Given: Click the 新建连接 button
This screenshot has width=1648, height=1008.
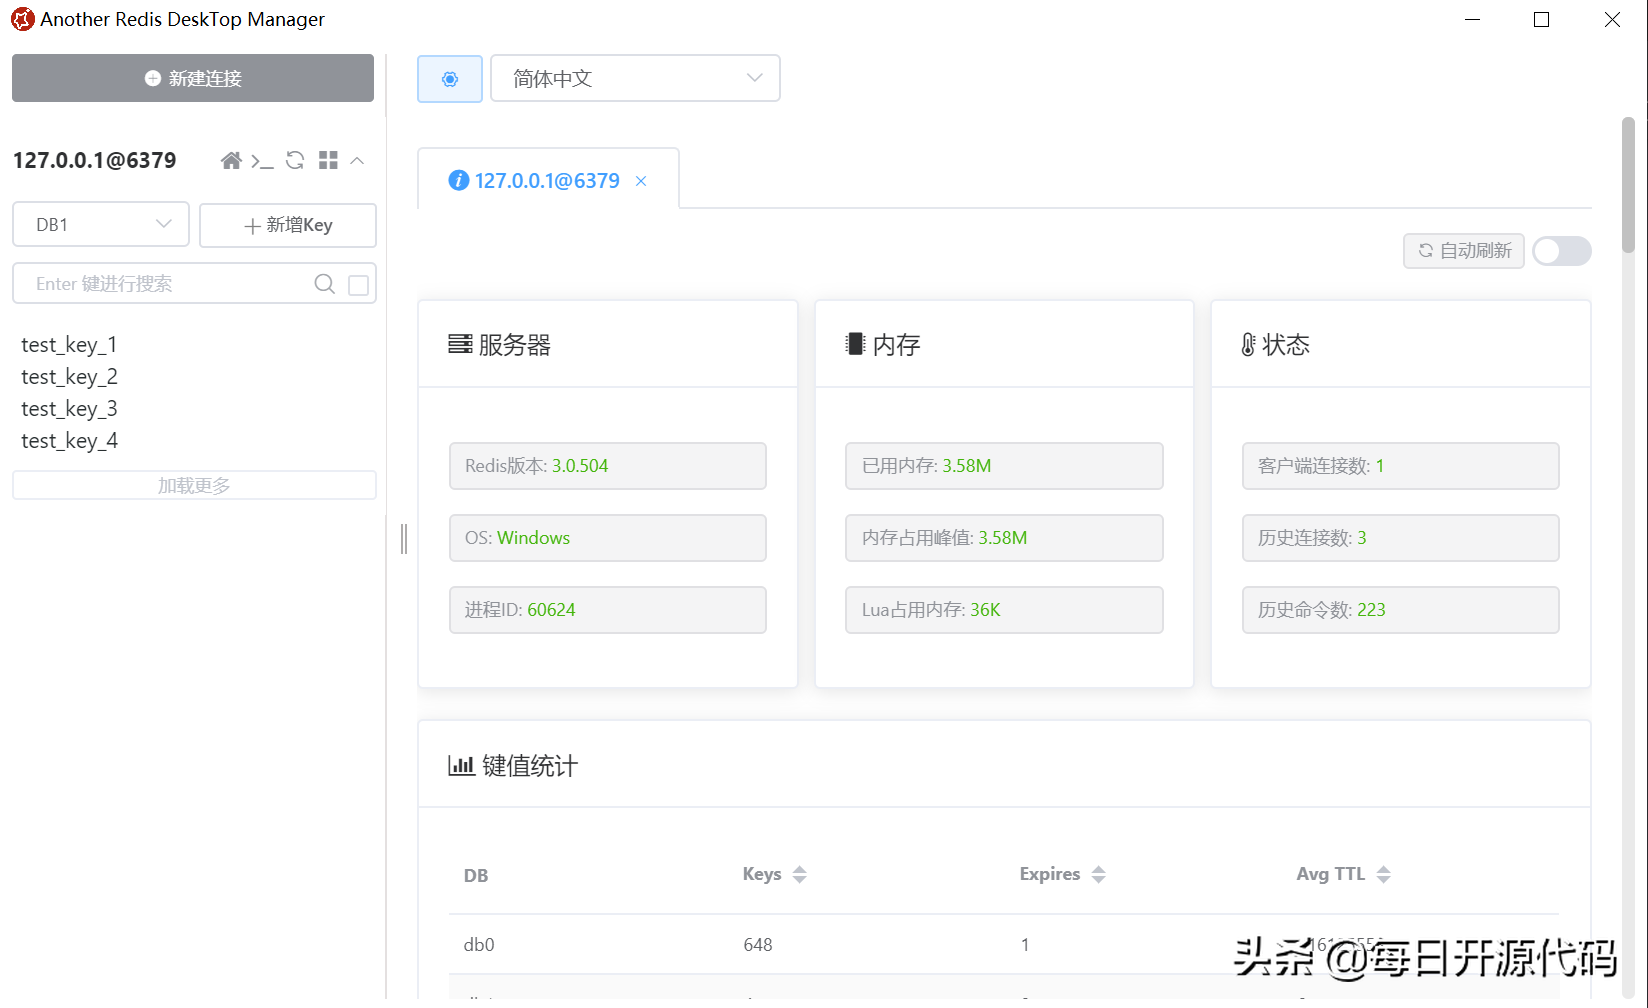Looking at the screenshot, I should click(193, 78).
